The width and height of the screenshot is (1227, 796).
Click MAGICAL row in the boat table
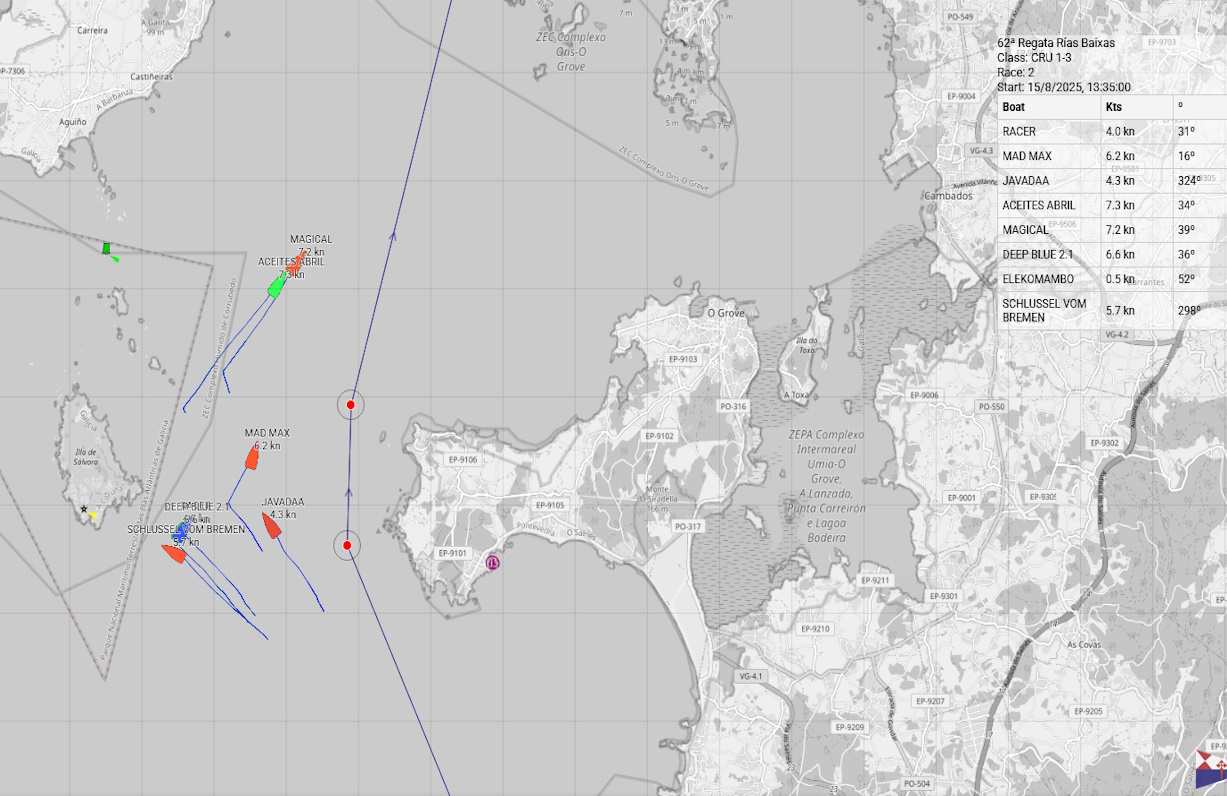[x=1025, y=230]
